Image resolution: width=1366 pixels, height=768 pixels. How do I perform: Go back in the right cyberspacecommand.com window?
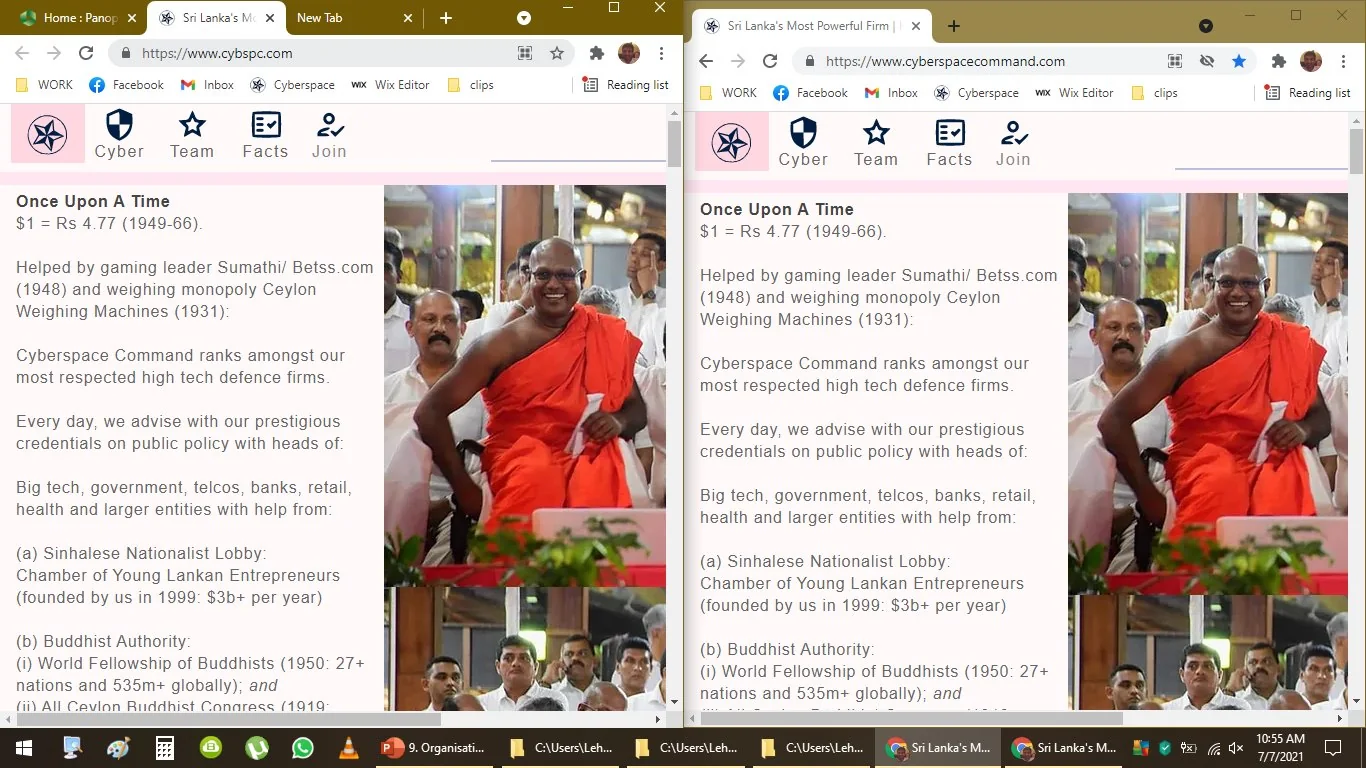pyautogui.click(x=706, y=61)
